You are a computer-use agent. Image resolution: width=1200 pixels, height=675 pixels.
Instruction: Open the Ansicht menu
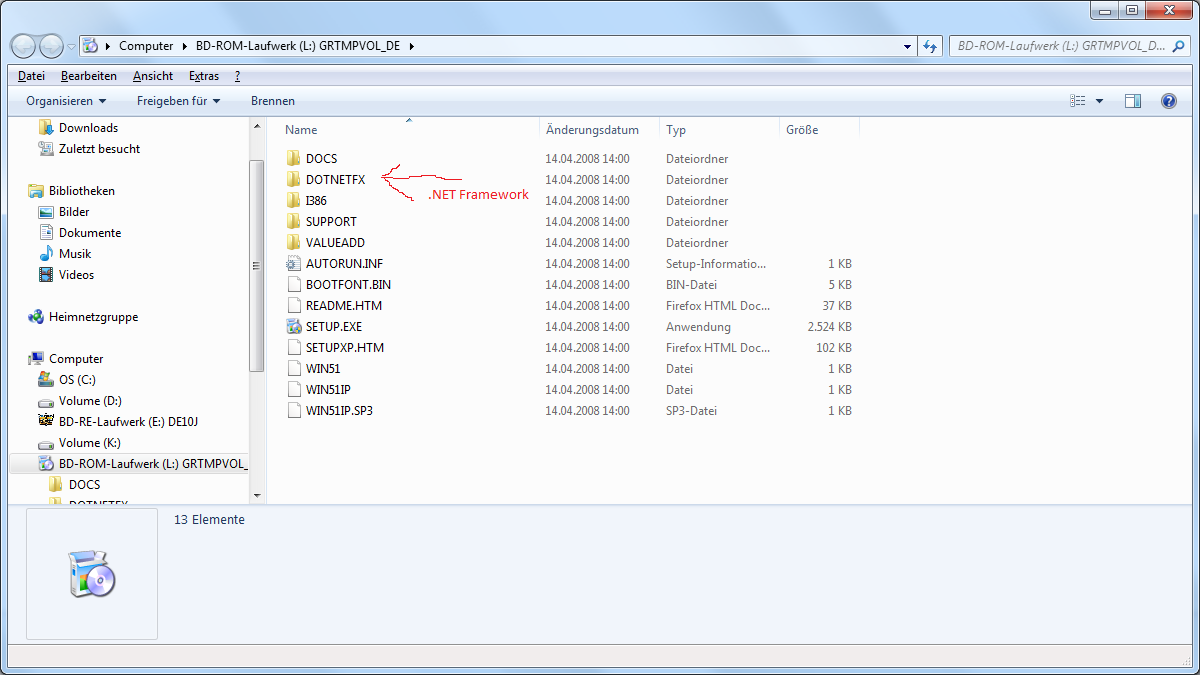[x=153, y=76]
